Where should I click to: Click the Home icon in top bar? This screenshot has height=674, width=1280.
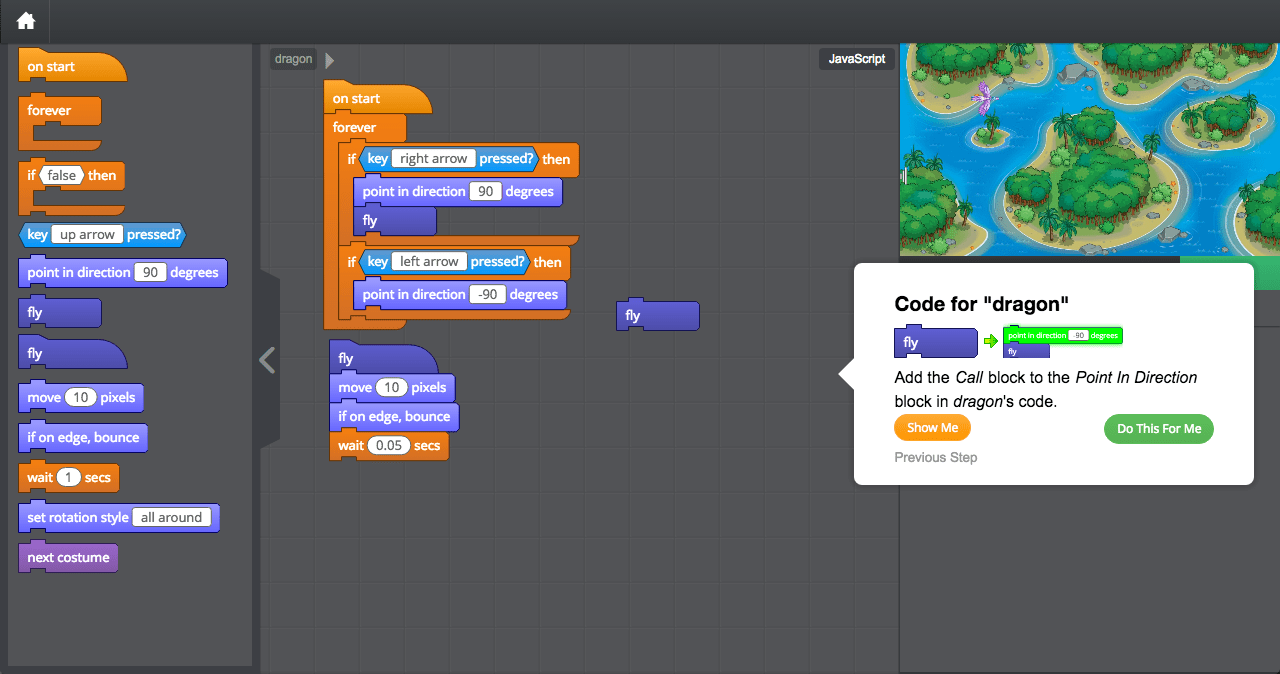click(x=25, y=21)
